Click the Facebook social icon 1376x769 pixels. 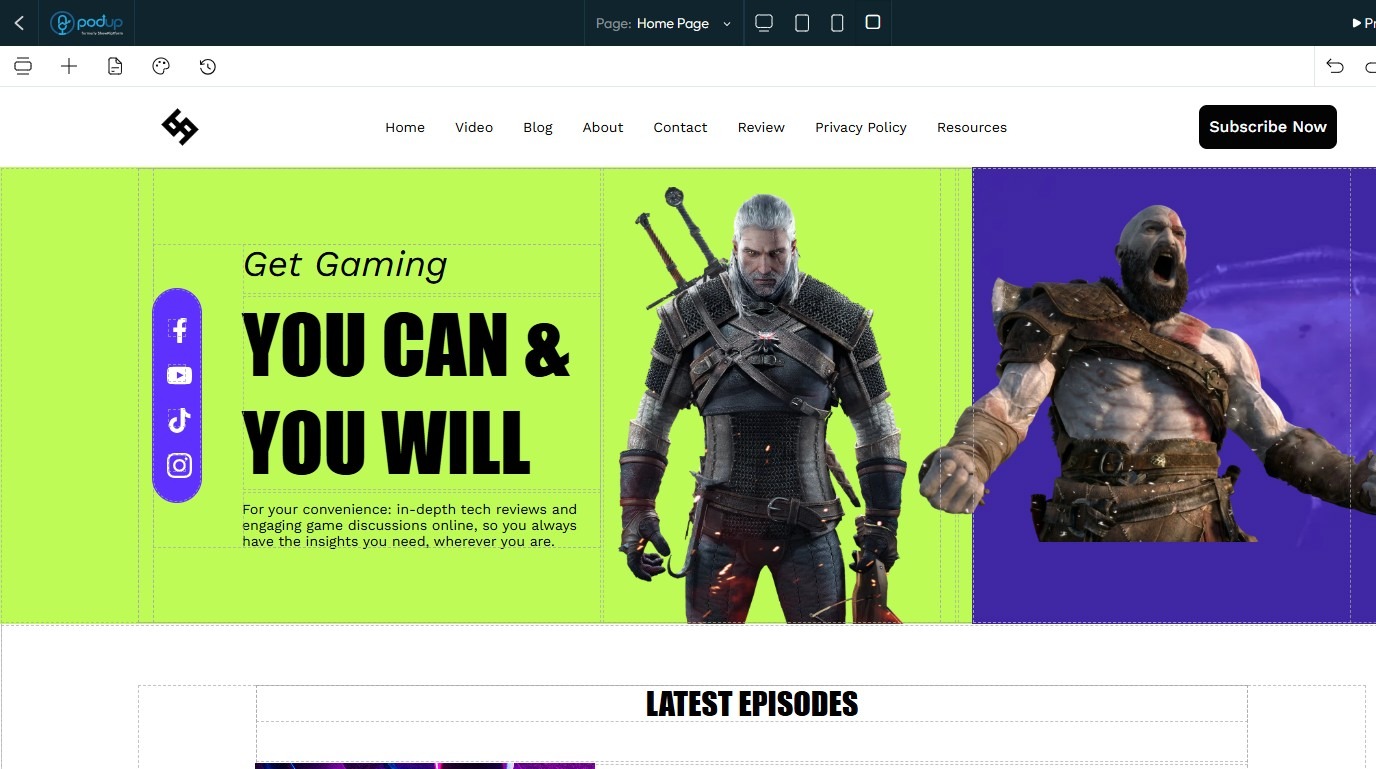point(179,330)
